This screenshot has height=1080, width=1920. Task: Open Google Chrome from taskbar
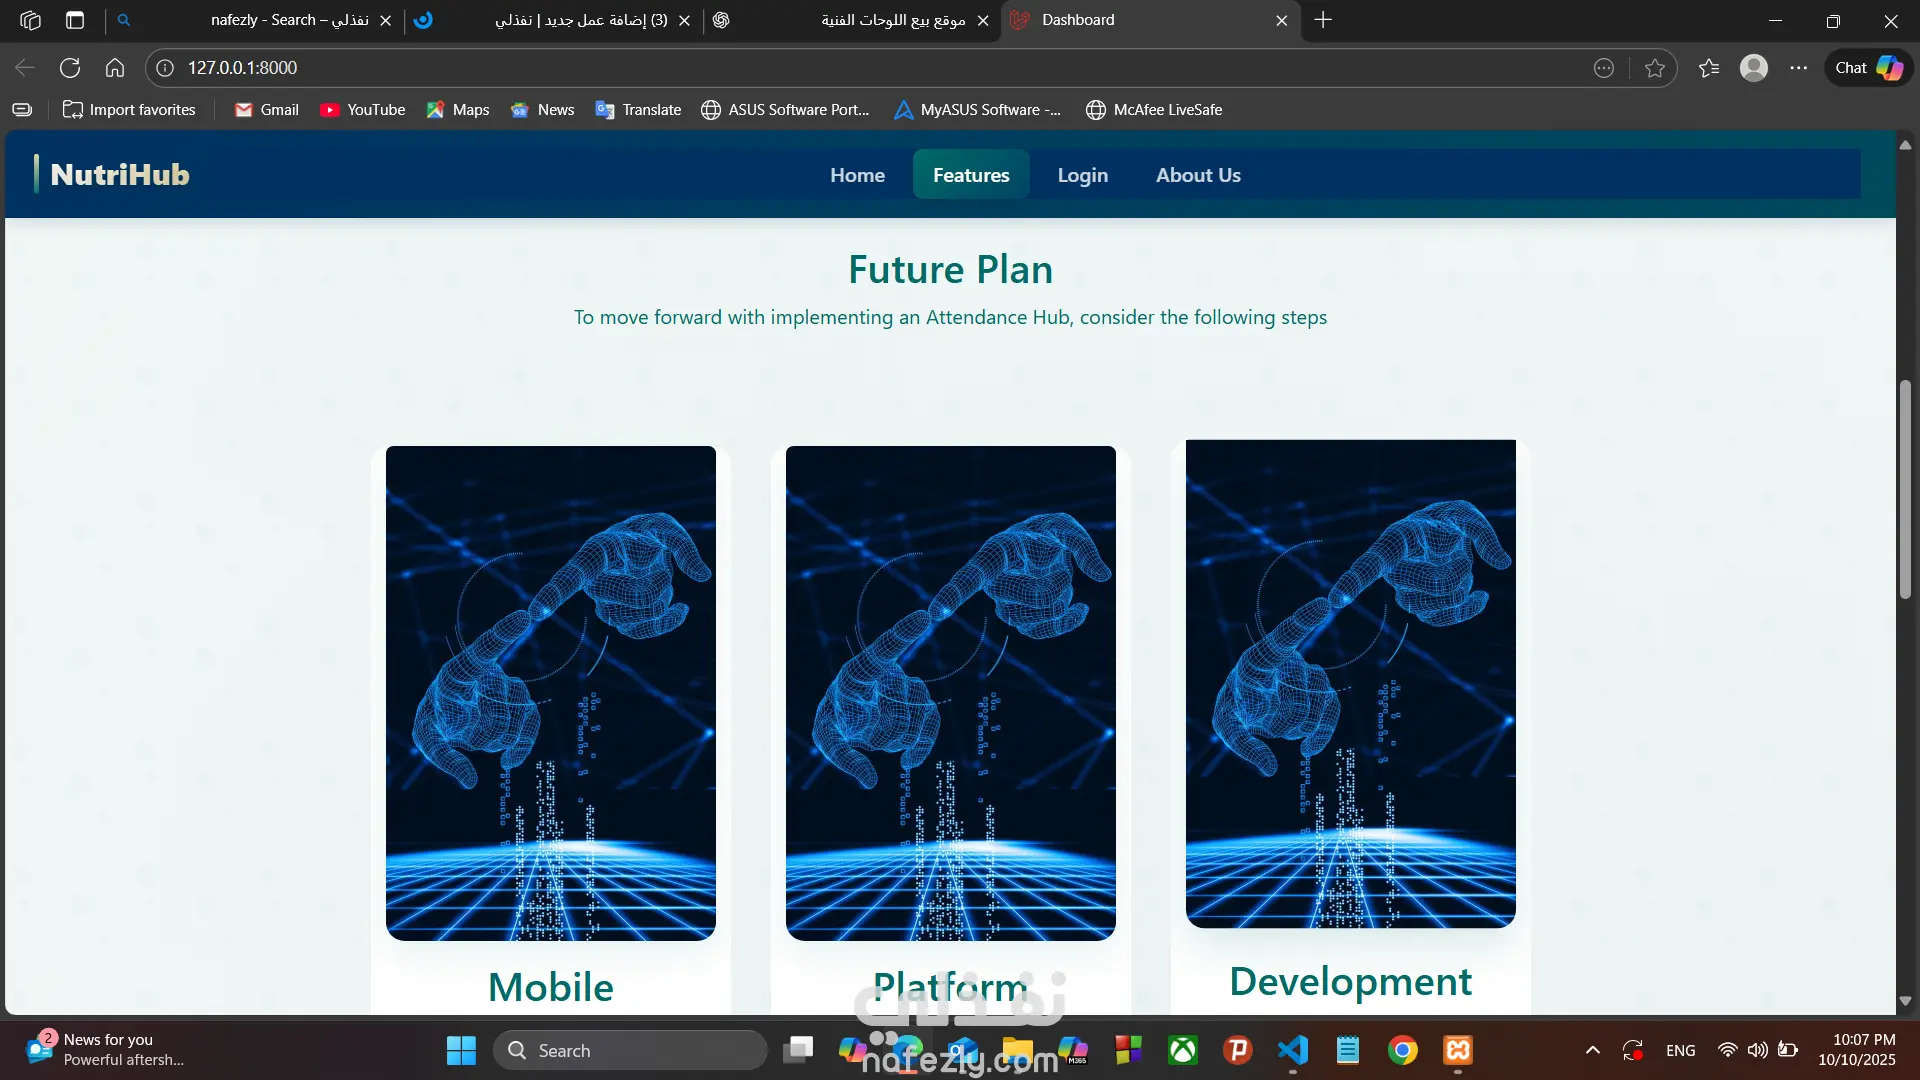[x=1403, y=1050]
